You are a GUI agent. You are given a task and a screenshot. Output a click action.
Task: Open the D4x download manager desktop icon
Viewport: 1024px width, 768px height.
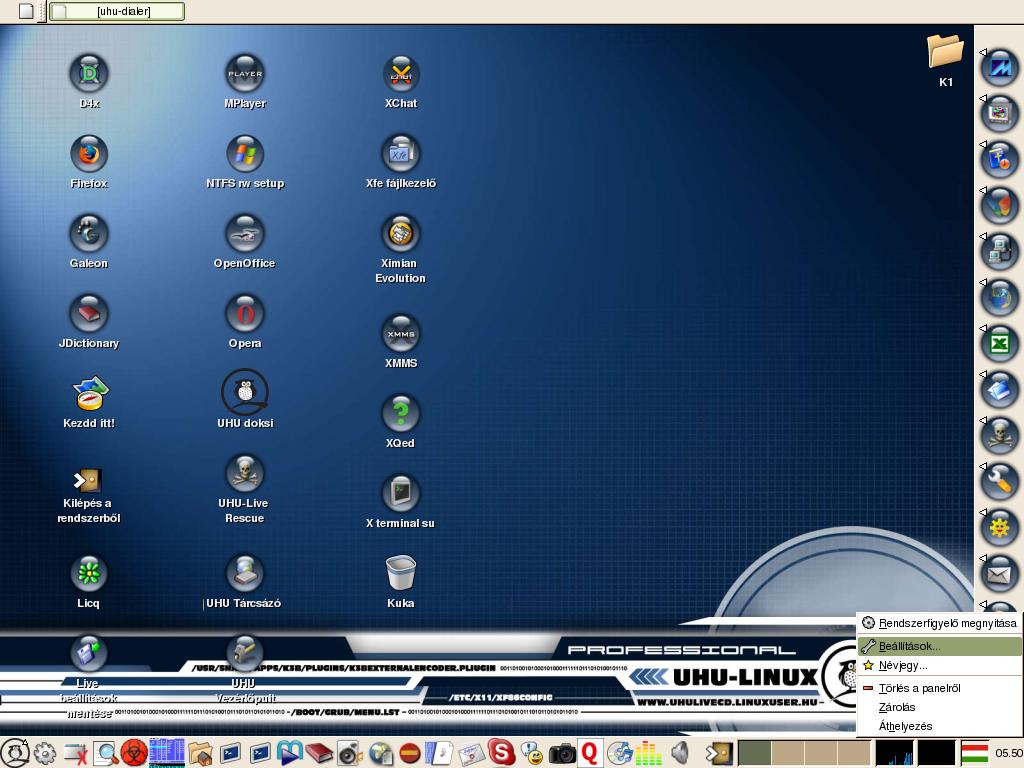tap(89, 74)
